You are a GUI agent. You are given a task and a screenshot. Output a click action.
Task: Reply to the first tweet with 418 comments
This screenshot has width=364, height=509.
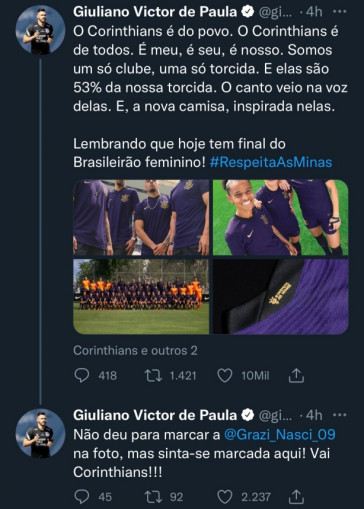(82, 376)
